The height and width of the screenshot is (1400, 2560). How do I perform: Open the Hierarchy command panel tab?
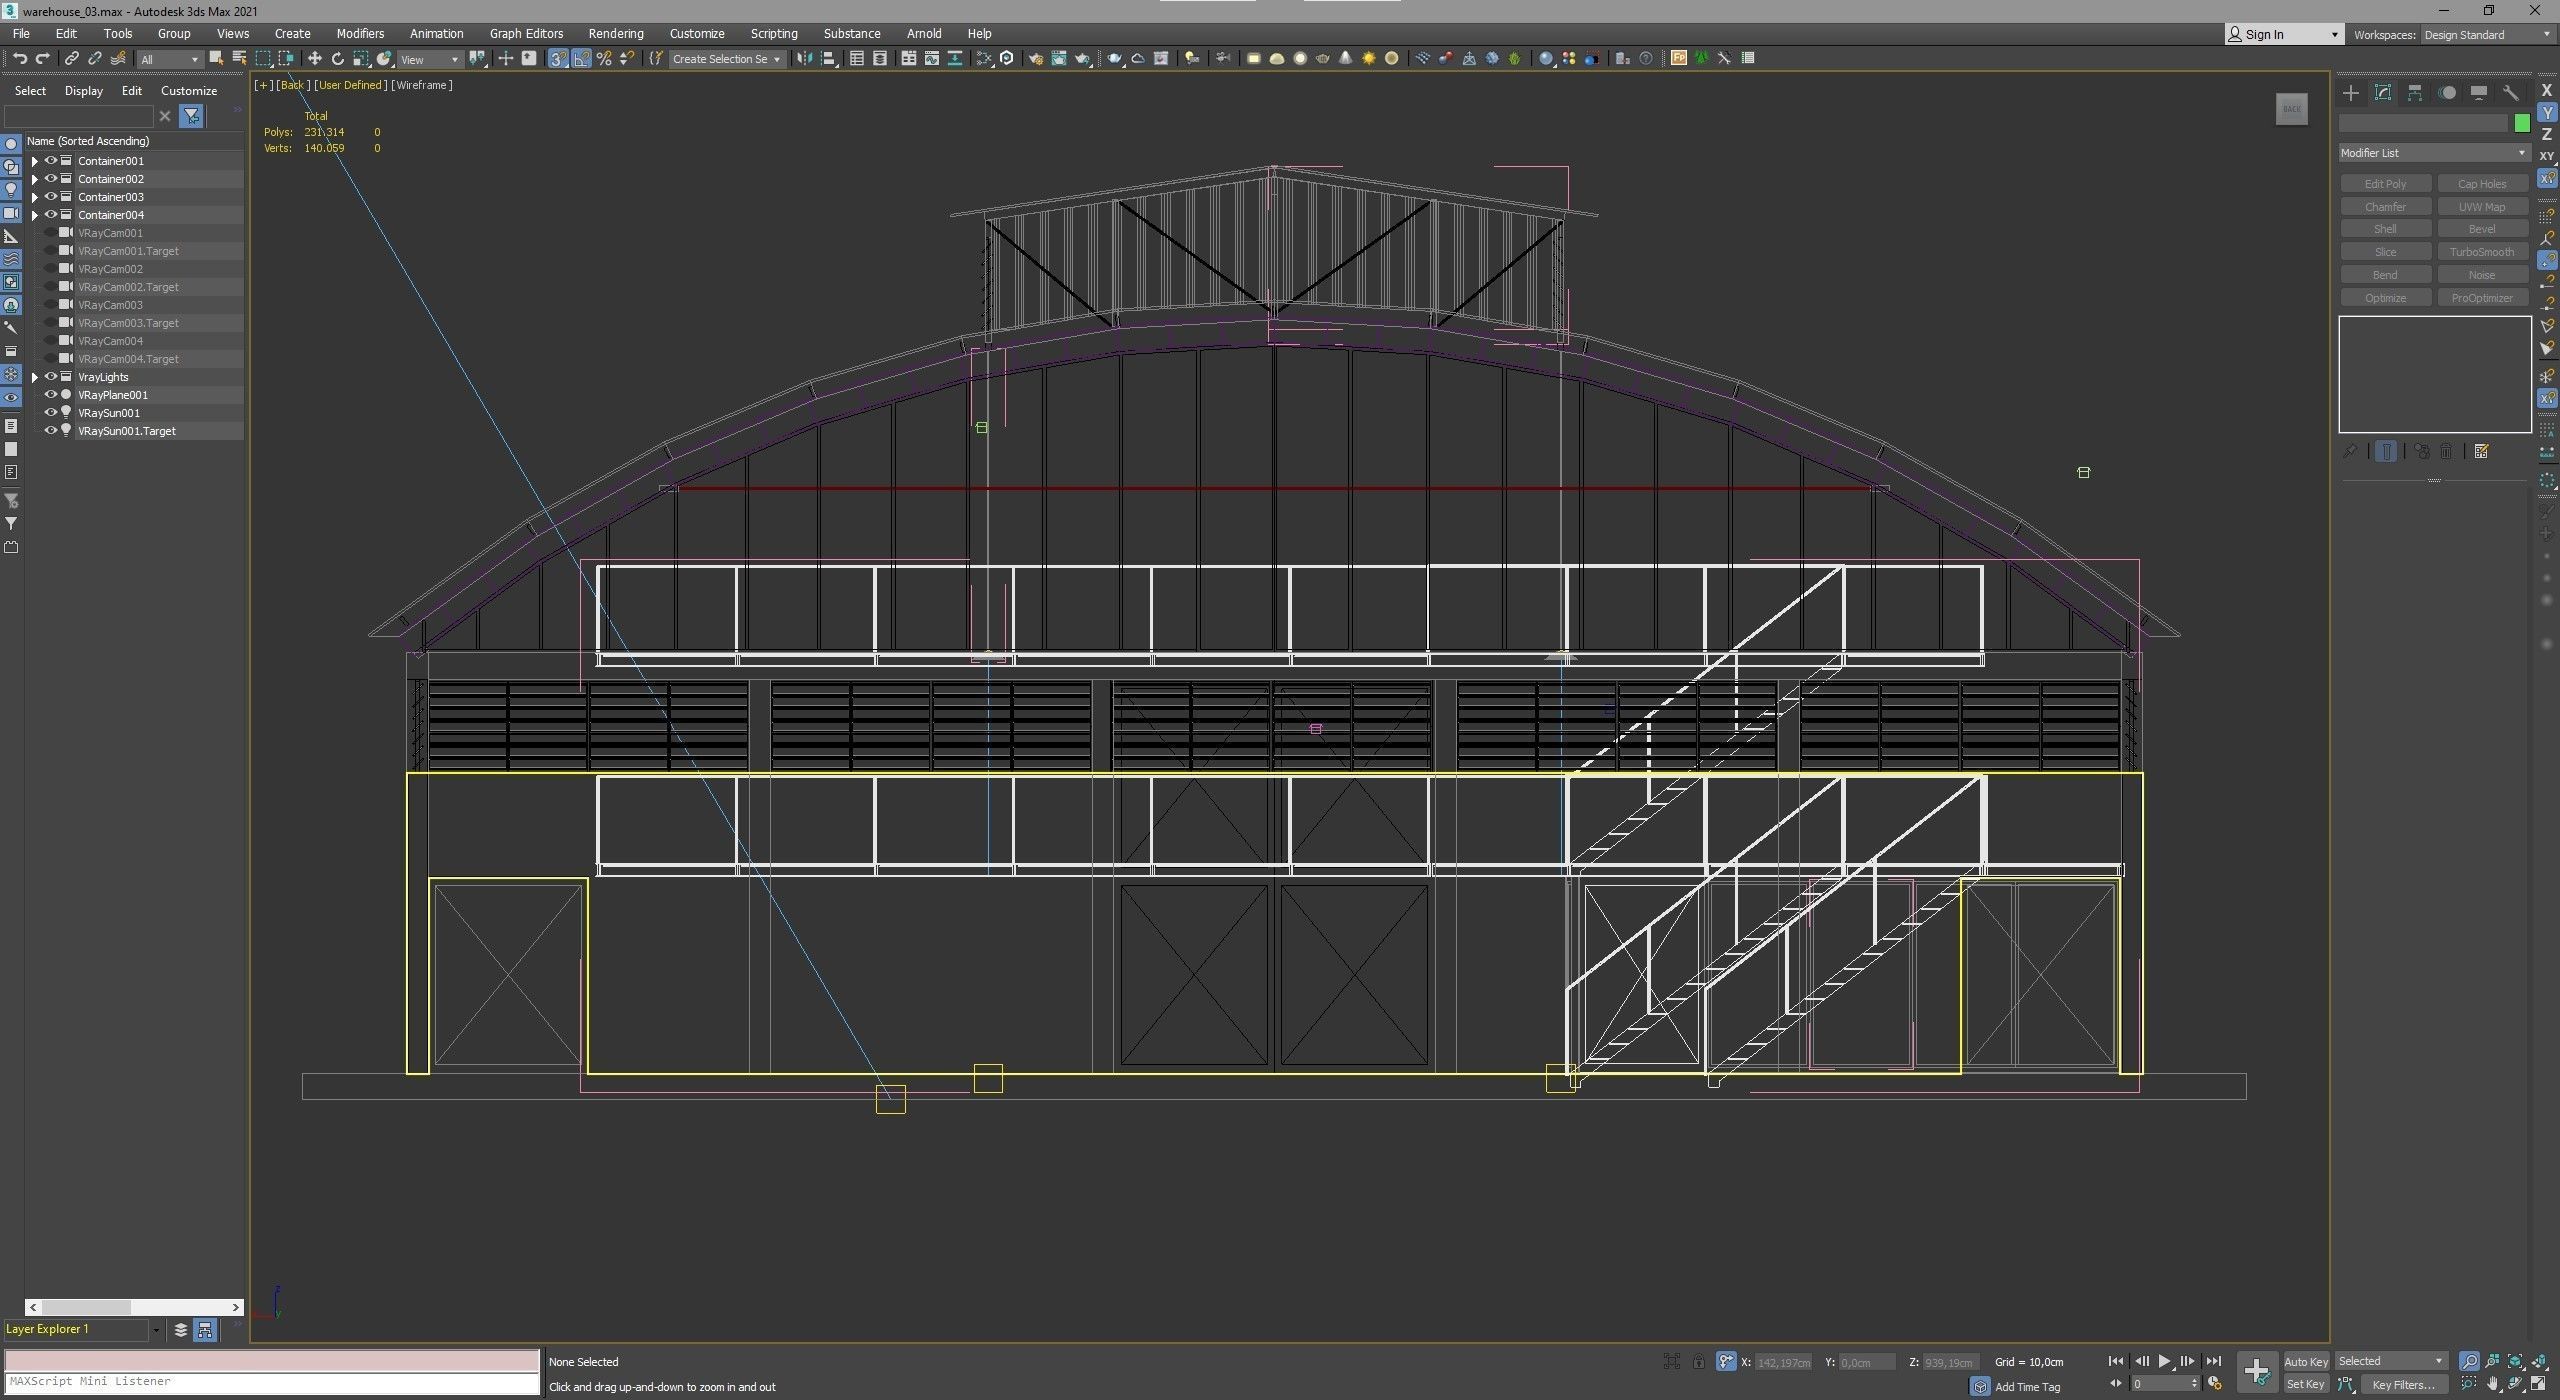(x=2415, y=93)
